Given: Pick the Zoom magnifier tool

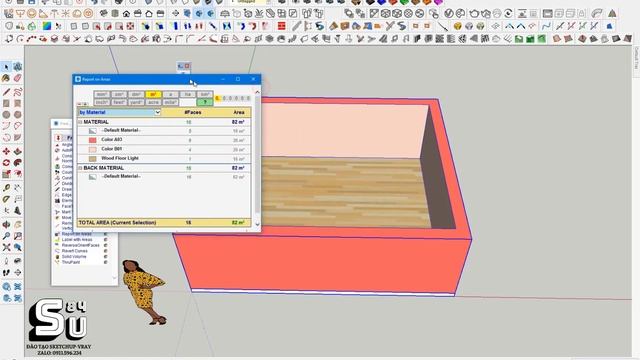Looking at the screenshot, I should pos(6,236).
